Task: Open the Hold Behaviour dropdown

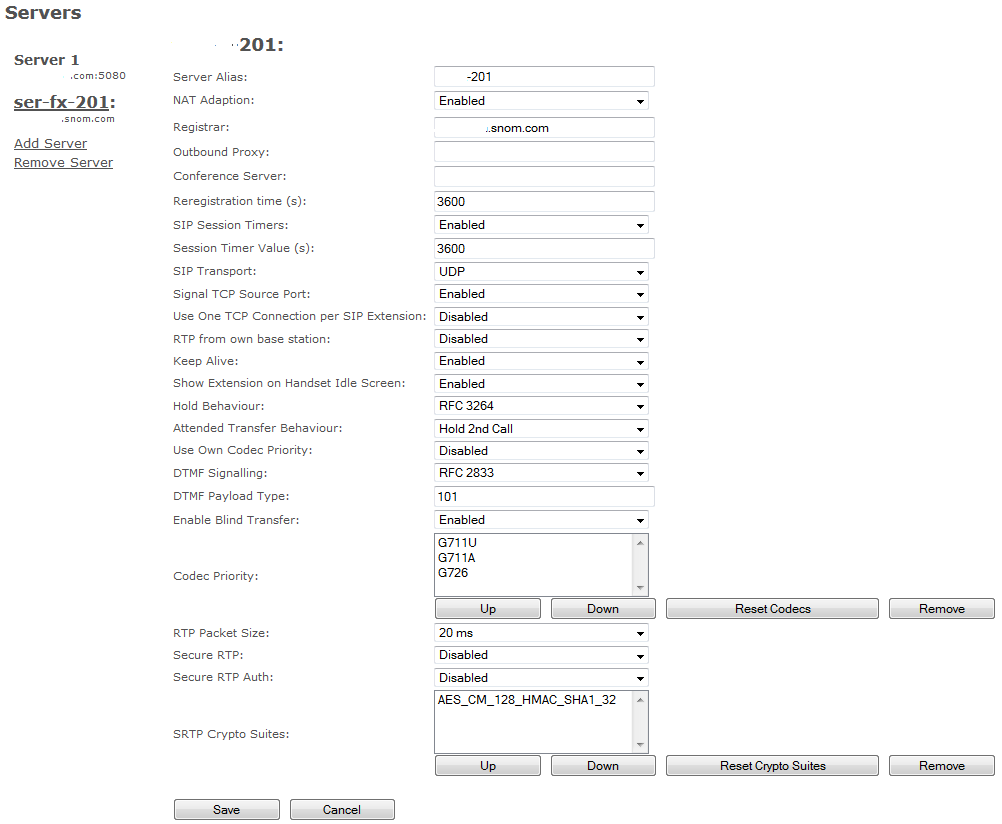Action: (x=541, y=406)
